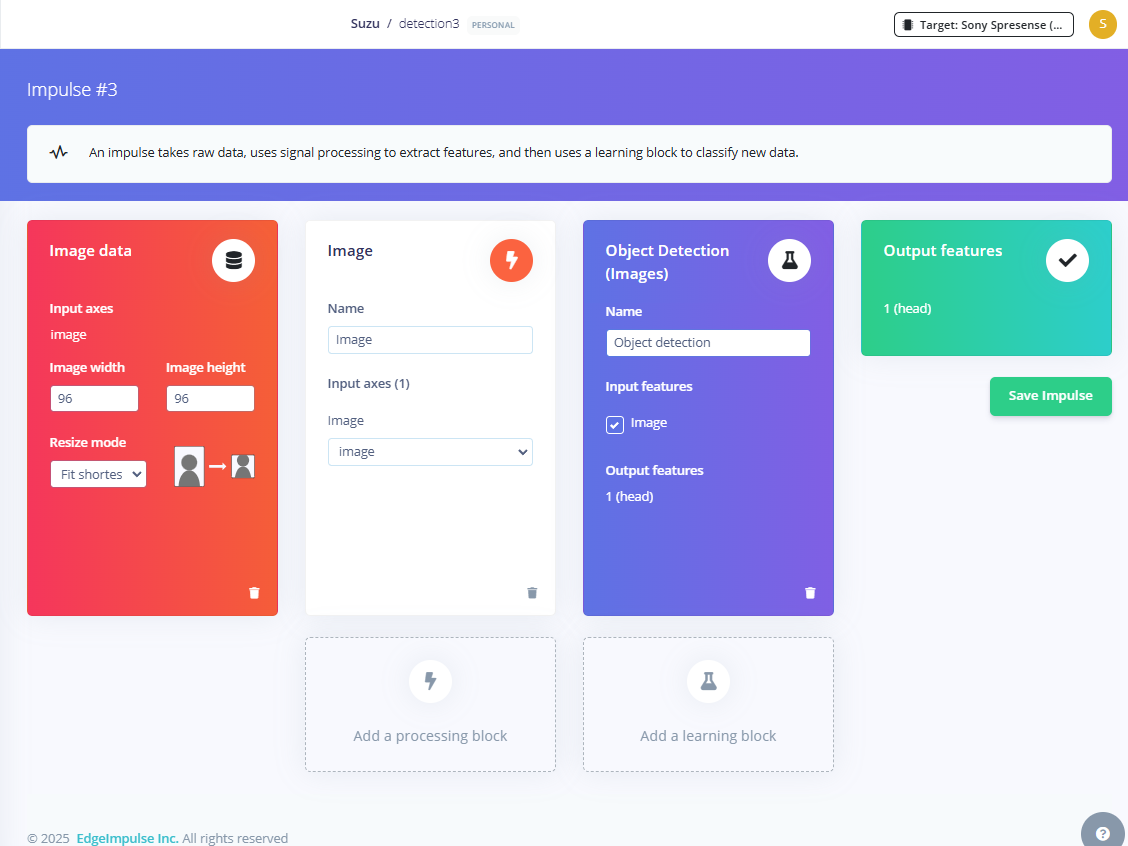Delete the Image processing block

click(x=532, y=593)
